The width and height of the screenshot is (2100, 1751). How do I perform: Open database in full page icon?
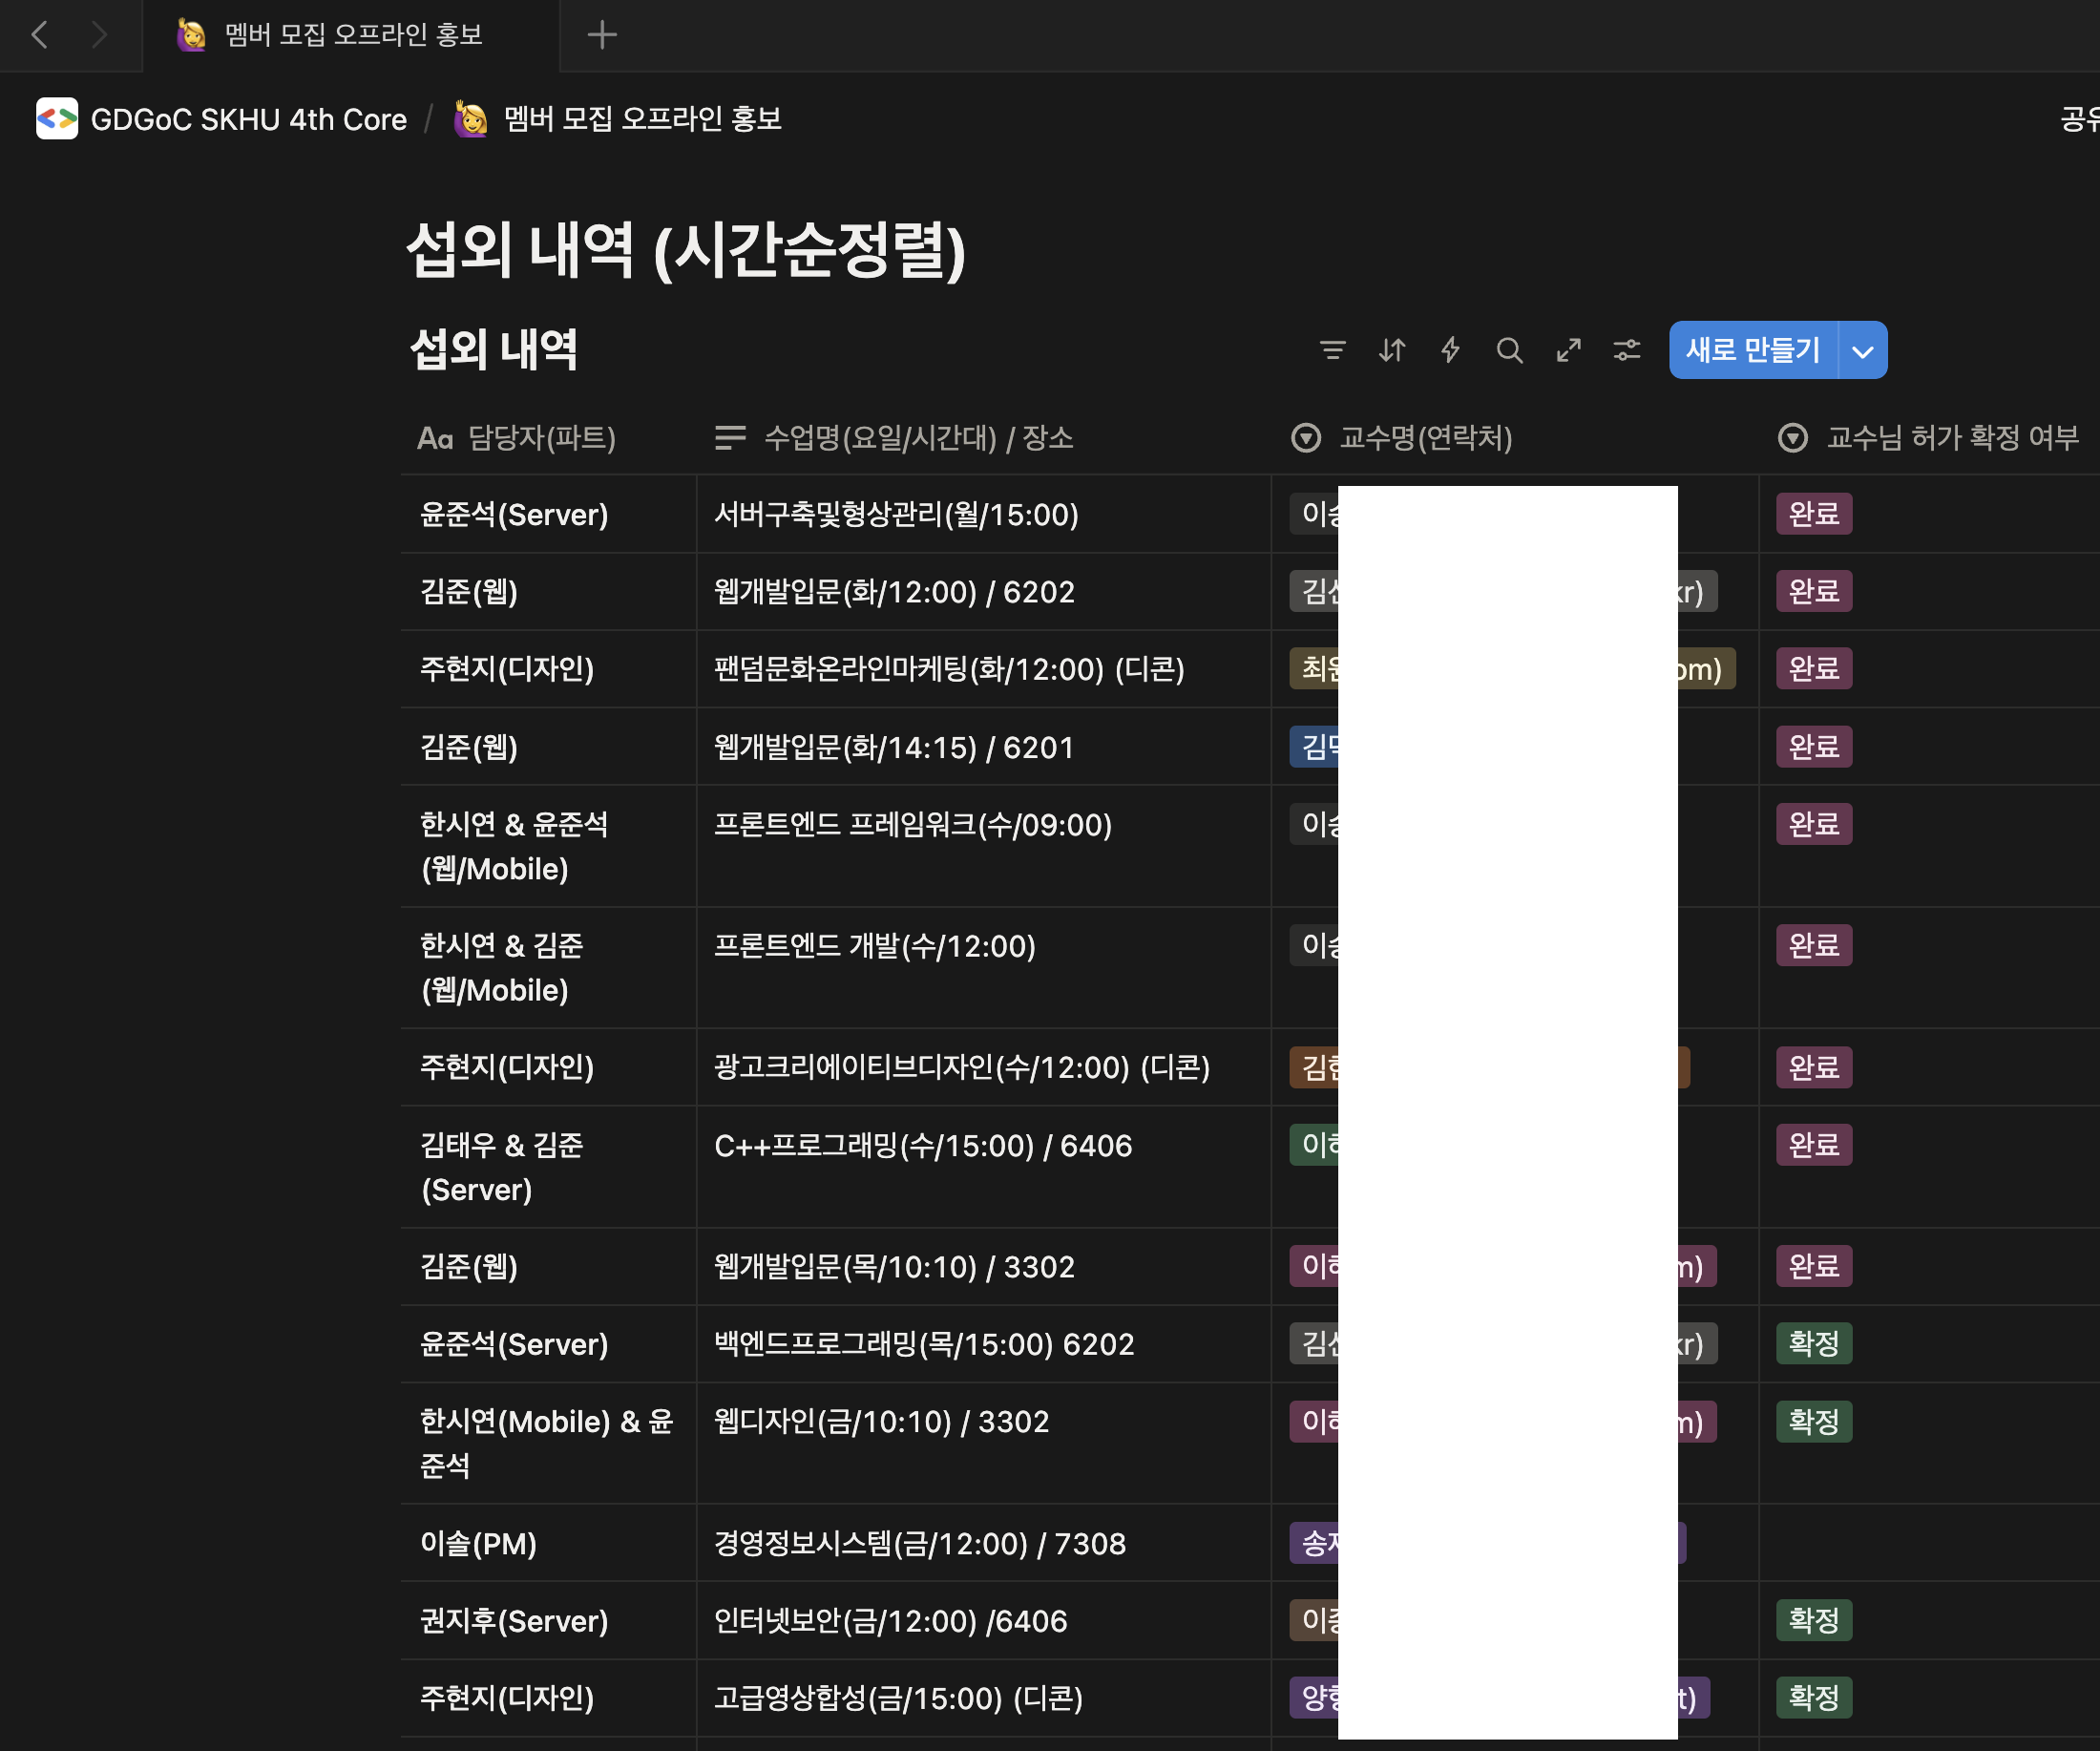coord(1568,350)
